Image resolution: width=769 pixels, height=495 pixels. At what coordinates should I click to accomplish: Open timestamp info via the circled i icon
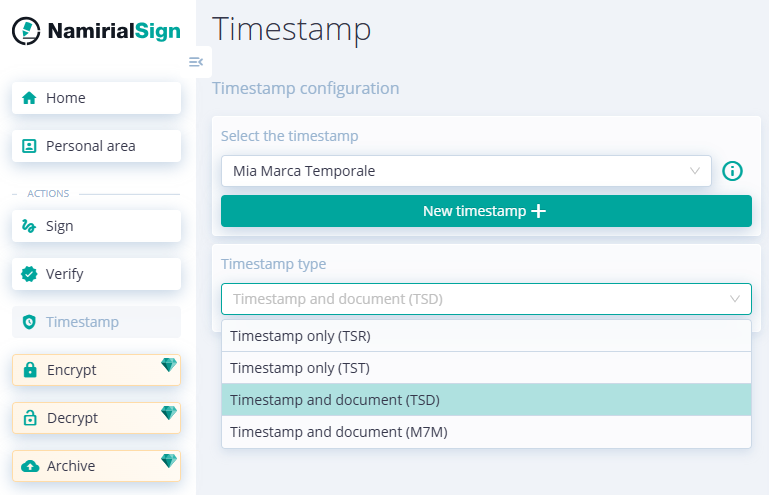(732, 171)
